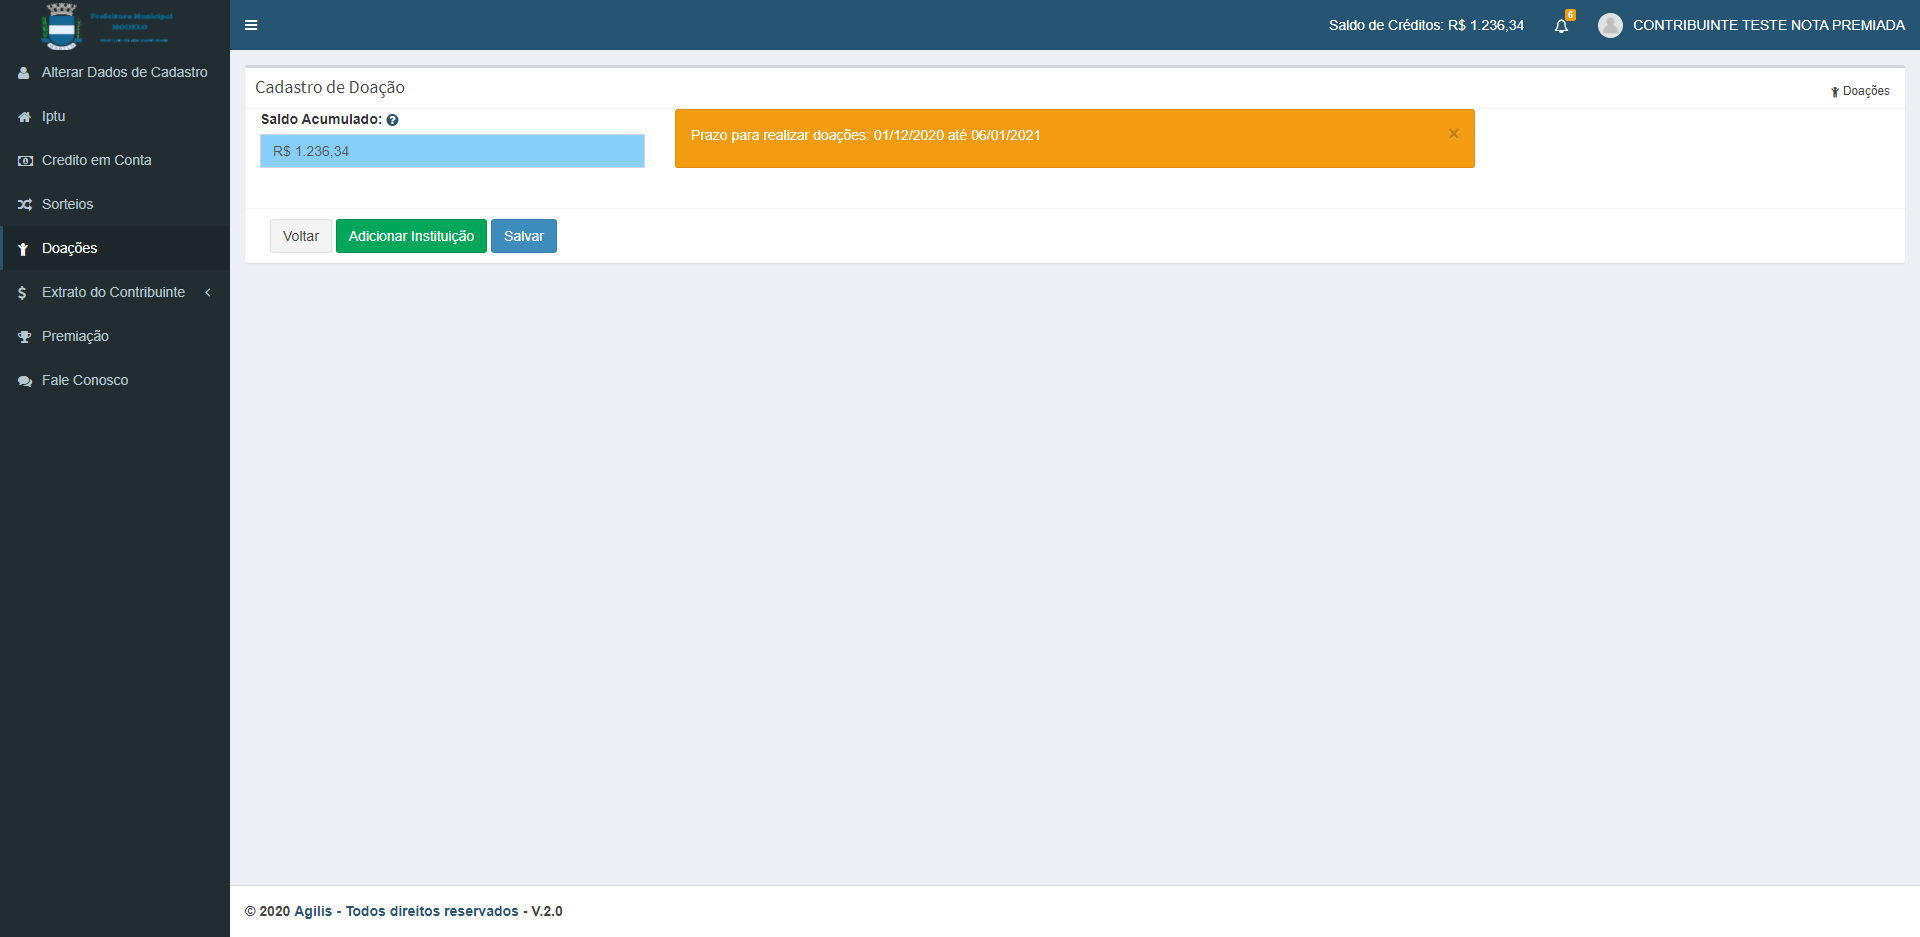
Task: Click the Sorteios shuffle icon
Action: tap(24, 205)
